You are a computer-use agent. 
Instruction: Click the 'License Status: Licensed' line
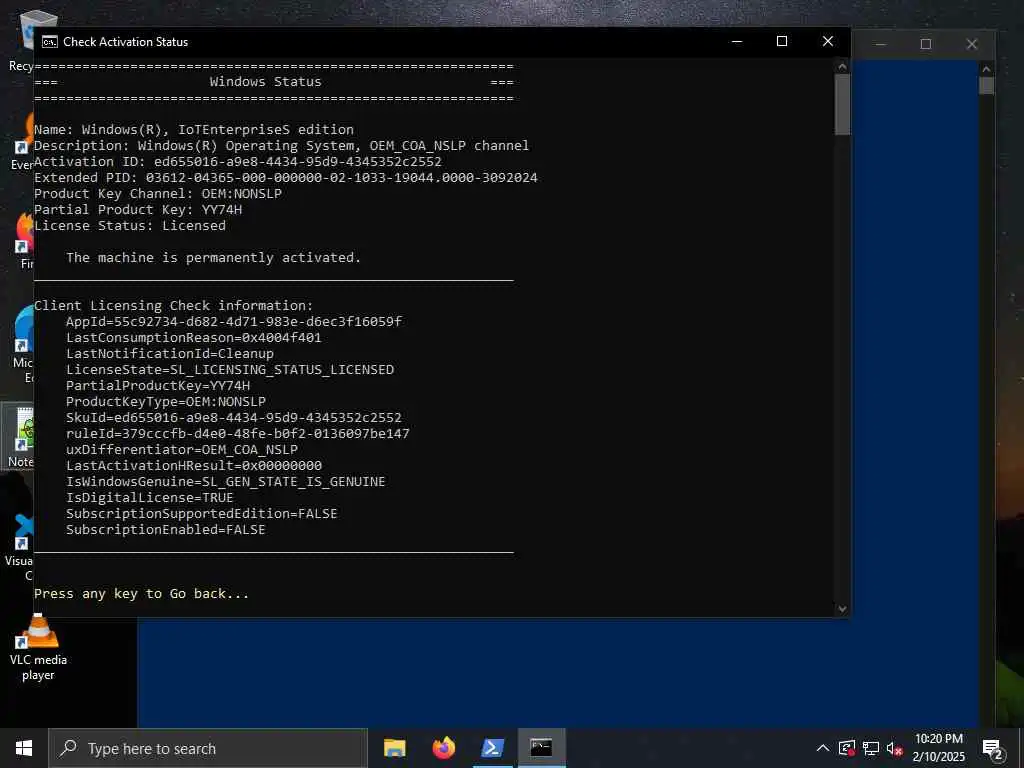[130, 225]
